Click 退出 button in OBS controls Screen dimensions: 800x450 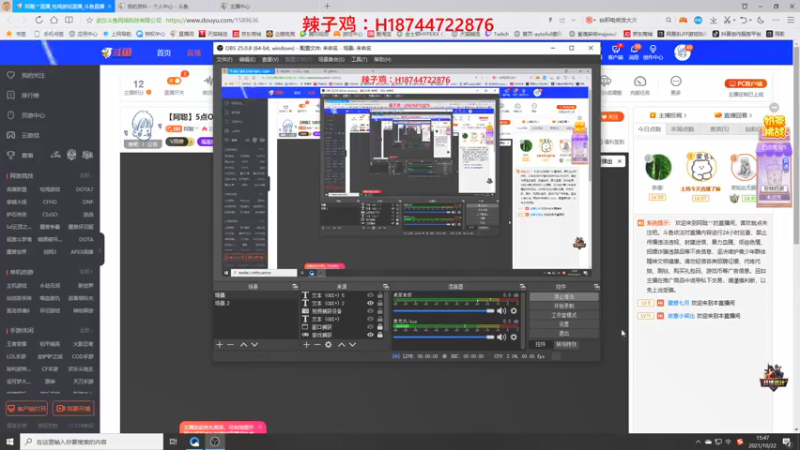point(564,333)
